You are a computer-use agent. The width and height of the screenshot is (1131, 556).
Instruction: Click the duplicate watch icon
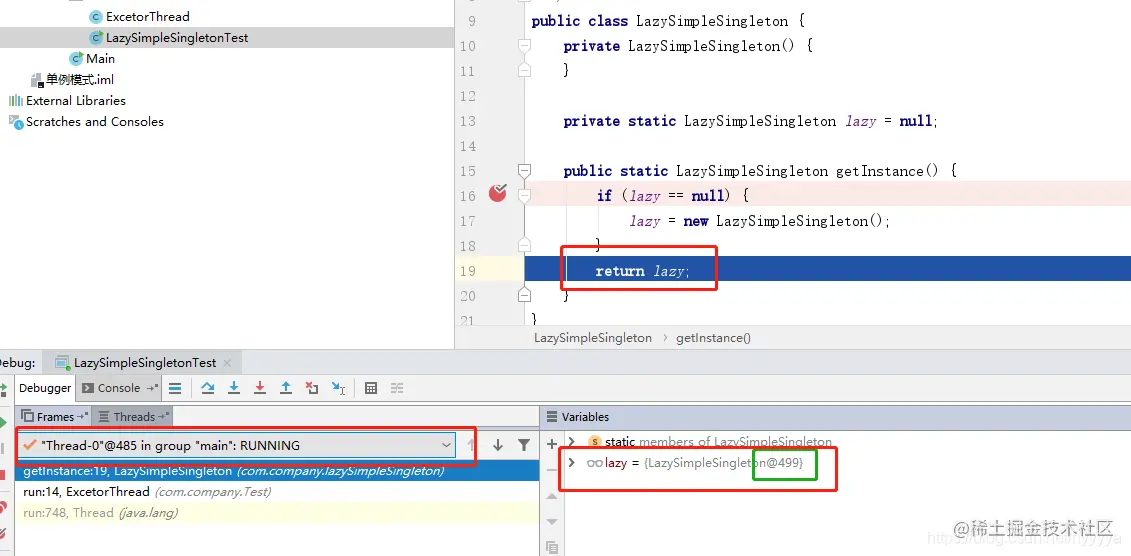[x=553, y=547]
